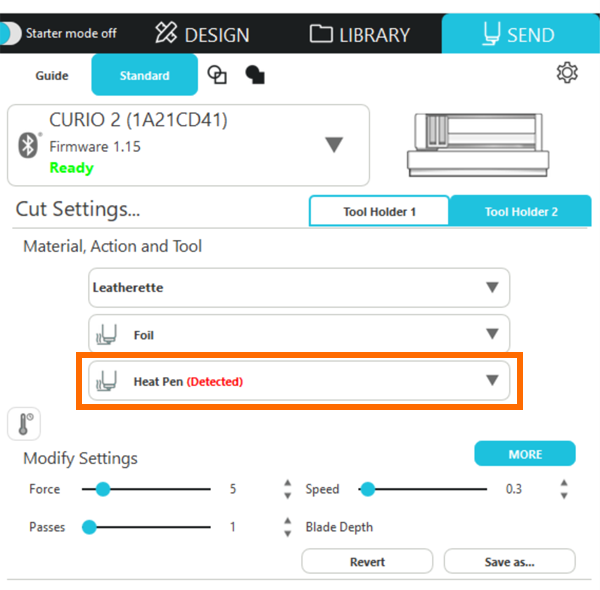Viewport: 600px width, 590px height.
Task: Click the Bluetooth icon beside CURIO 2
Action: pos(29,144)
